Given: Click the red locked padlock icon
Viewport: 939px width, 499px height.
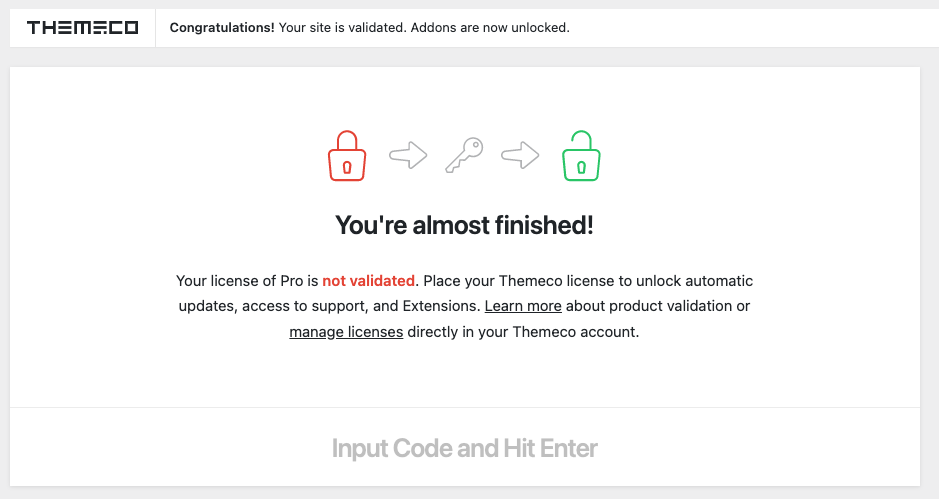Looking at the screenshot, I should click(x=347, y=156).
